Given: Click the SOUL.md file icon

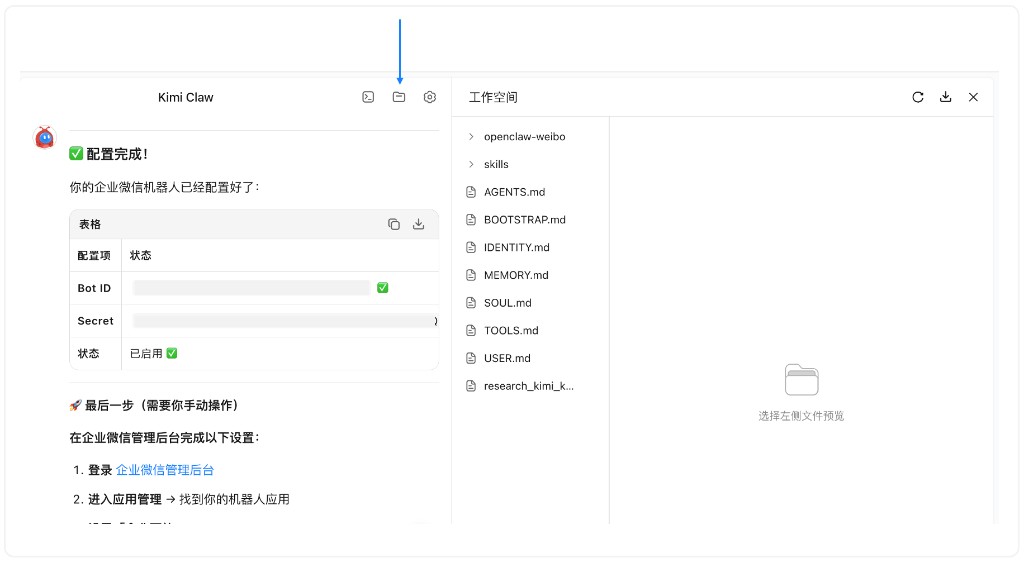Looking at the screenshot, I should point(471,303).
